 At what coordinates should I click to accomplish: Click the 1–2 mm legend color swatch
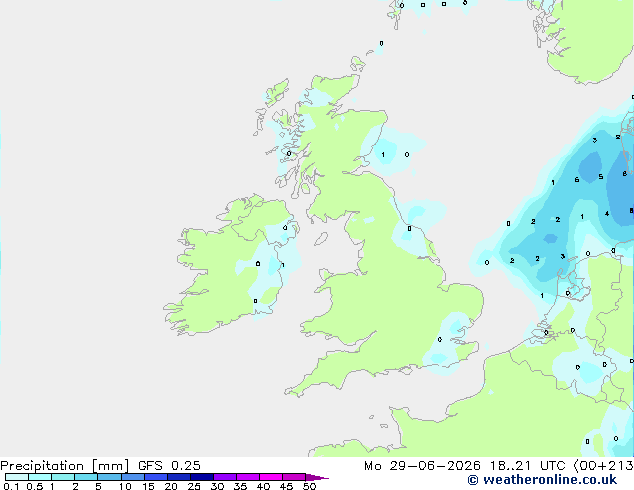coord(63,477)
